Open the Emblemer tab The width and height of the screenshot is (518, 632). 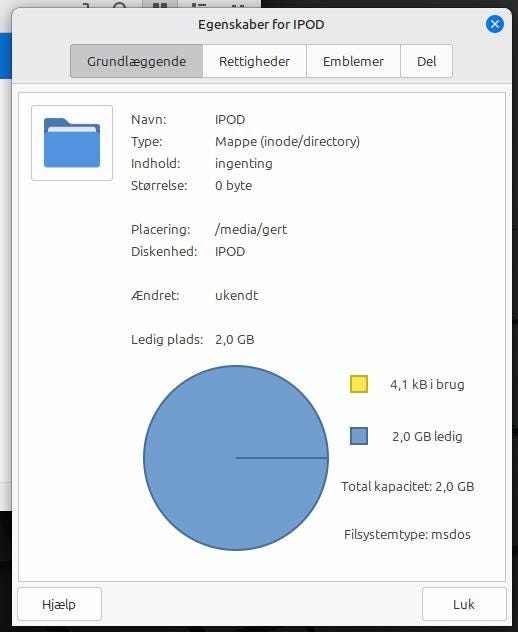pyautogui.click(x=353, y=61)
